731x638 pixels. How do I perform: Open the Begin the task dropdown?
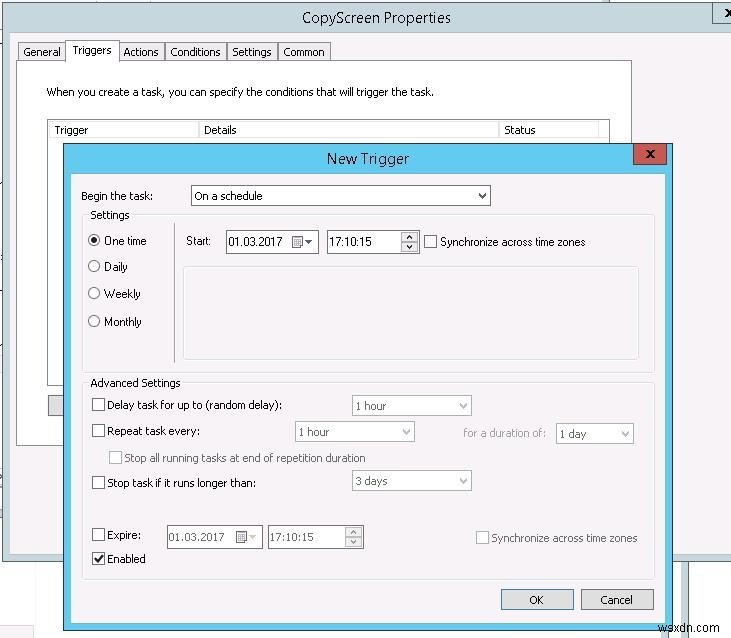pyautogui.click(x=341, y=196)
